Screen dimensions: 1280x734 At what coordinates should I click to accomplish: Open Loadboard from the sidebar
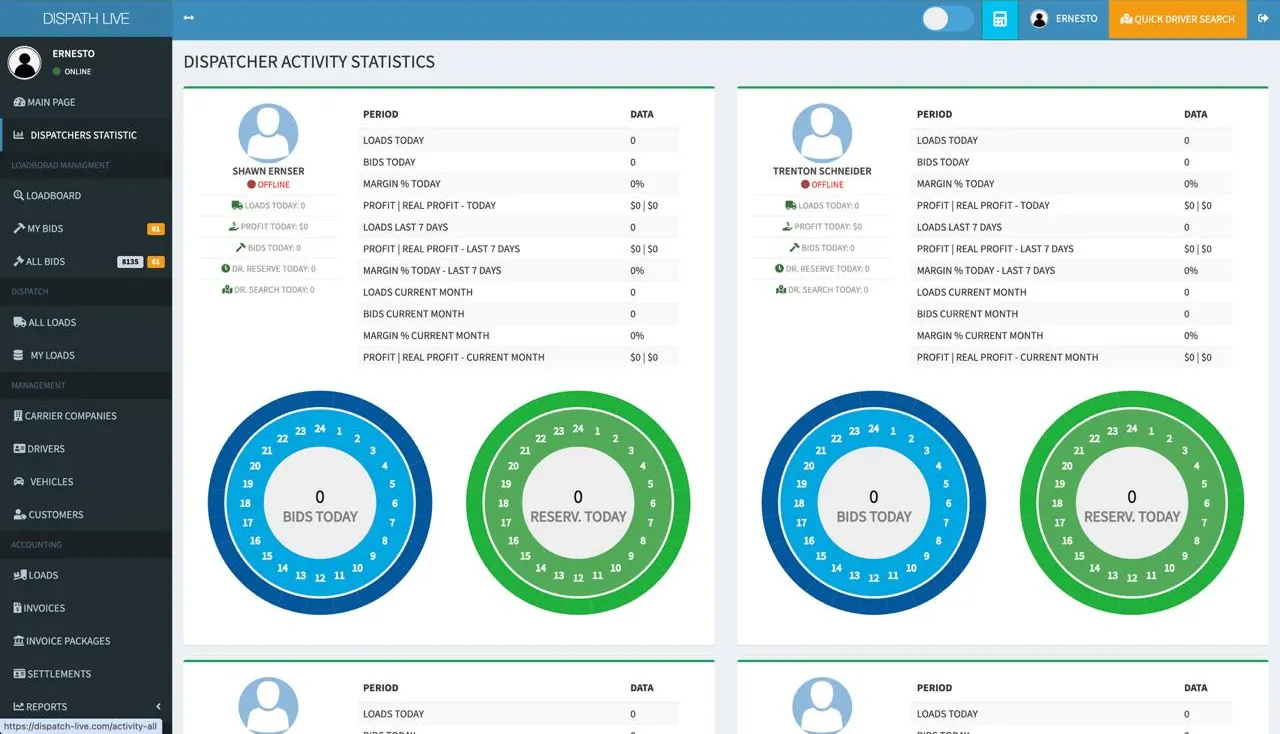[x=53, y=196]
